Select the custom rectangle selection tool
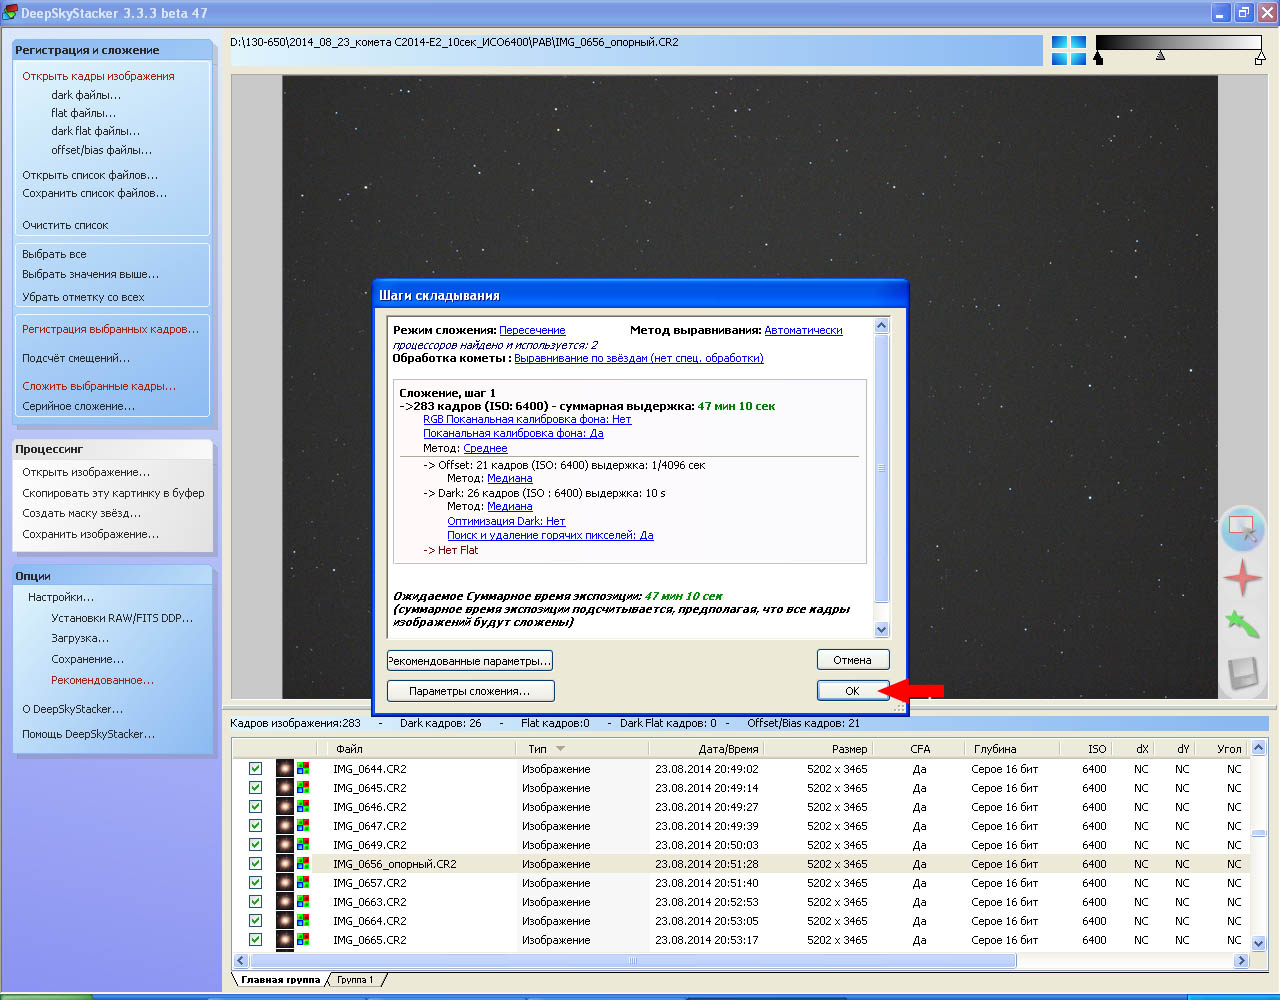The image size is (1280, 1000). [x=1242, y=529]
